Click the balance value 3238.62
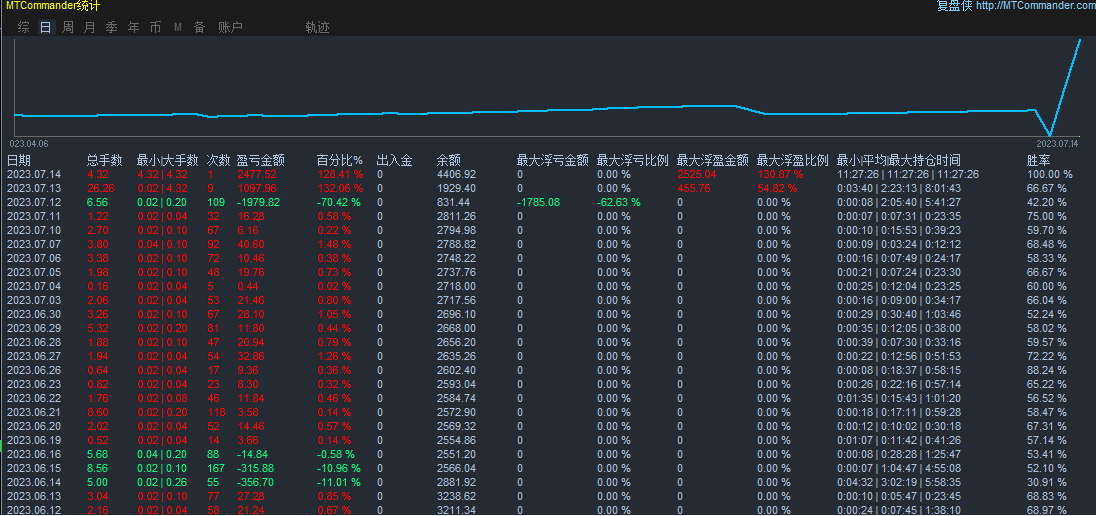Image resolution: width=1096 pixels, height=516 pixels. coord(456,496)
